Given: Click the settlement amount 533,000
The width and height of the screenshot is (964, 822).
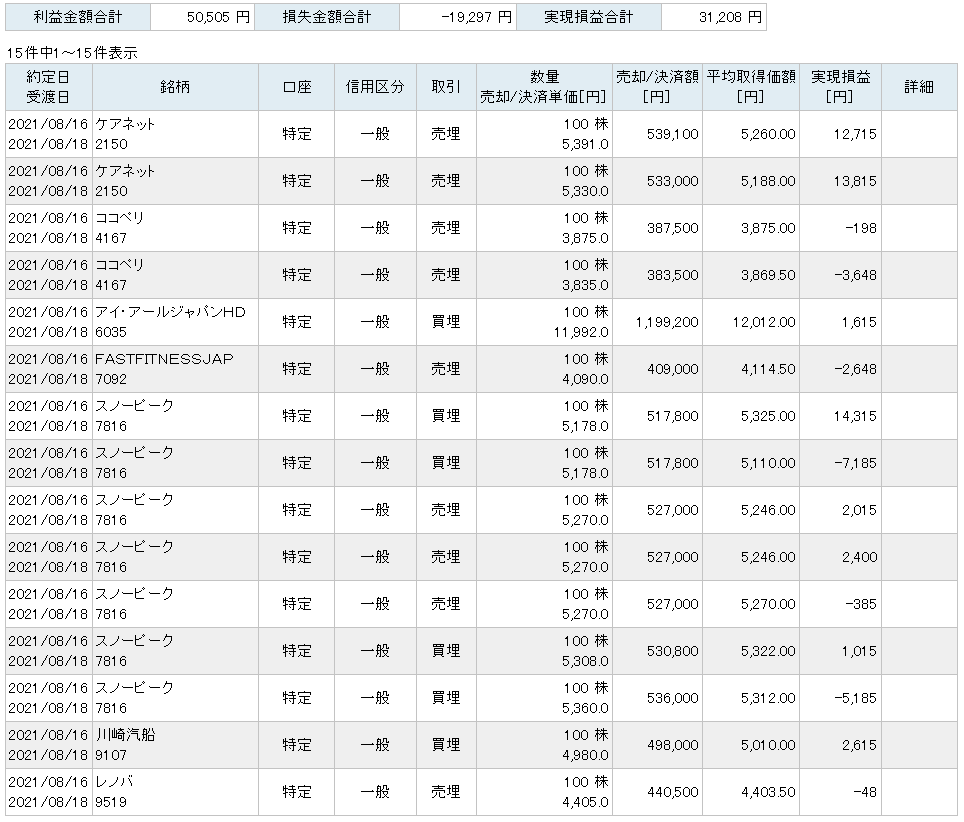Looking at the screenshot, I should [673, 181].
